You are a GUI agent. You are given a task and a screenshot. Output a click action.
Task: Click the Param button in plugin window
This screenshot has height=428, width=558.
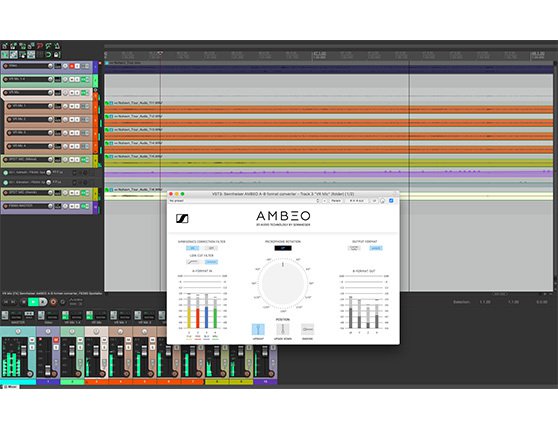click(x=336, y=201)
